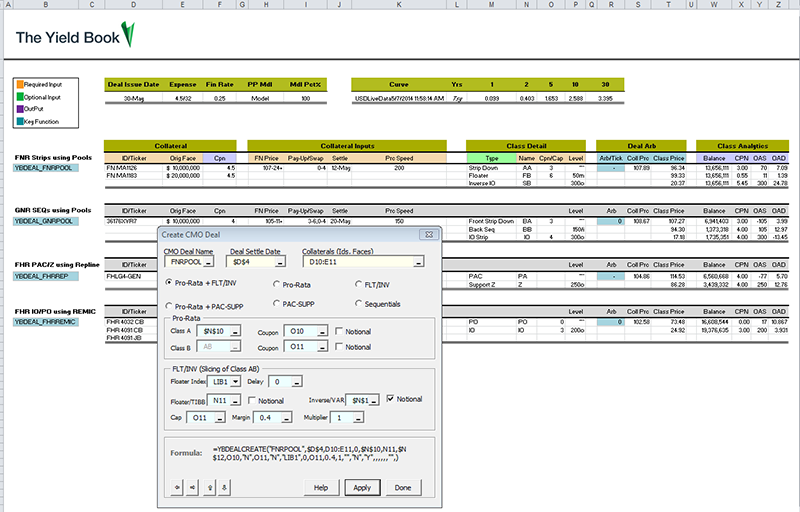Click range selector beside Cap field
The image size is (800, 512).
219,418
